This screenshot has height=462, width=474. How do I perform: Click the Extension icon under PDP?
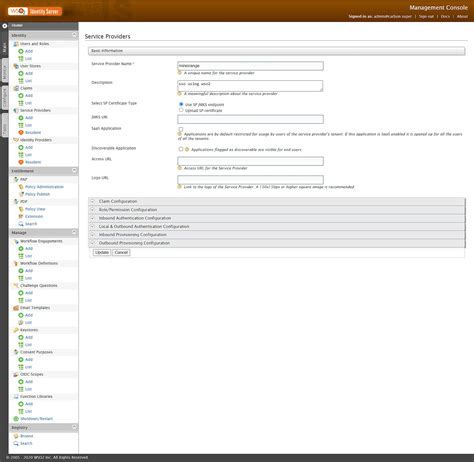pos(21,217)
